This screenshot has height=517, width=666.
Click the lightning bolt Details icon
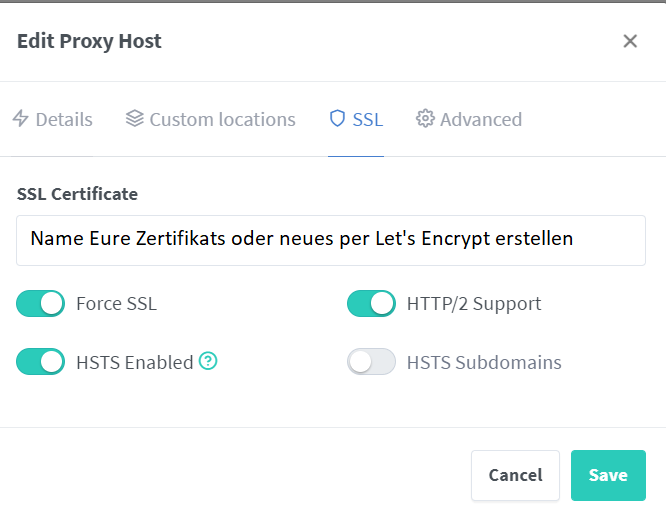(20, 119)
